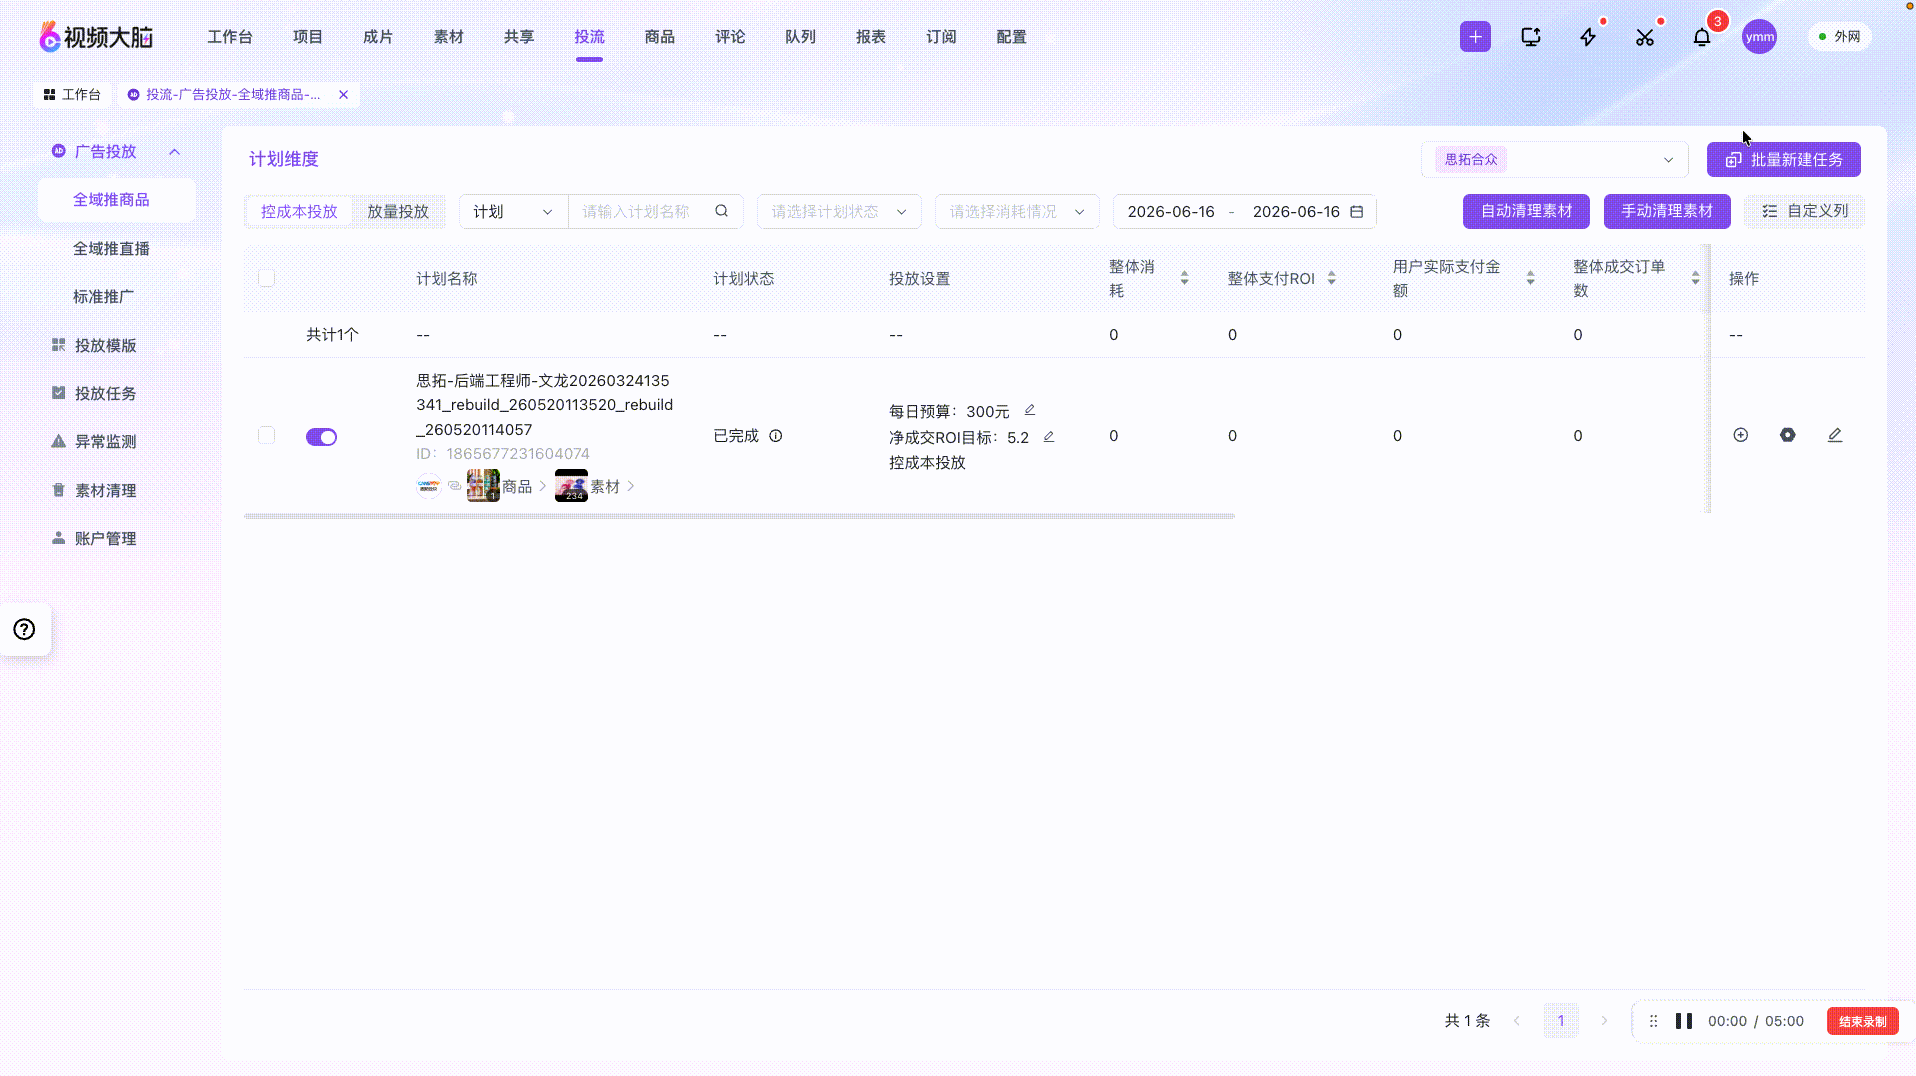The height and width of the screenshot is (1076, 1916).
Task: Check the checkbox for the 思拓 plan row
Action: [x=266, y=435]
